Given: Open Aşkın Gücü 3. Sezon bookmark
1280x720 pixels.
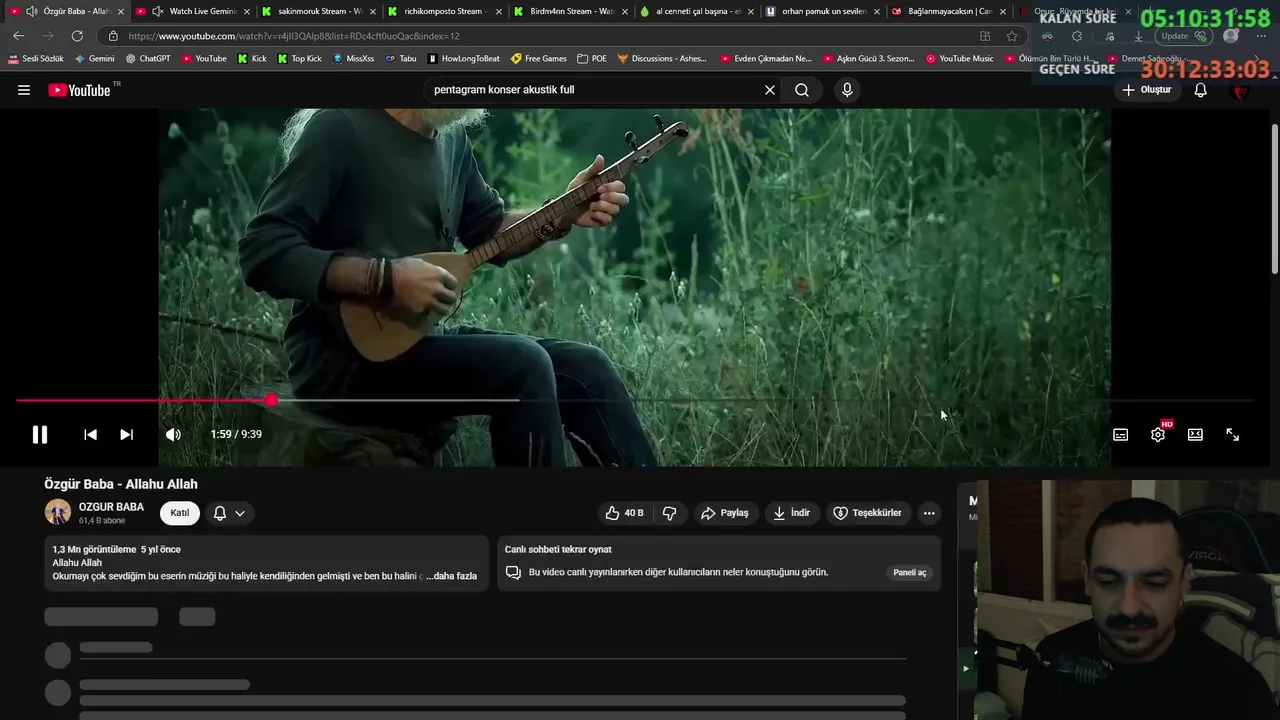Looking at the screenshot, I should click(x=868, y=59).
